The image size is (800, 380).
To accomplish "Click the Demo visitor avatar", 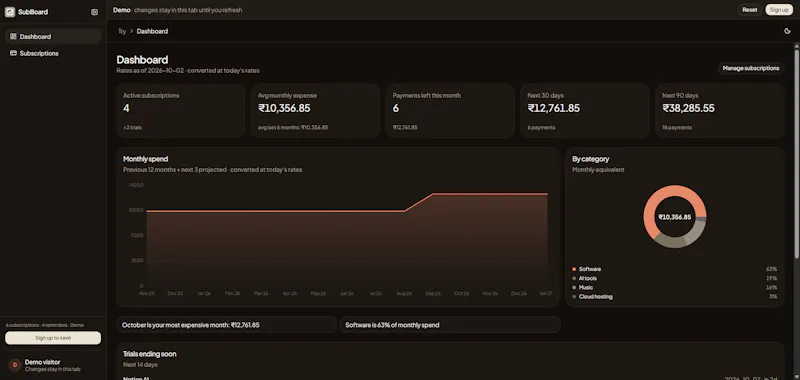I will point(15,365).
